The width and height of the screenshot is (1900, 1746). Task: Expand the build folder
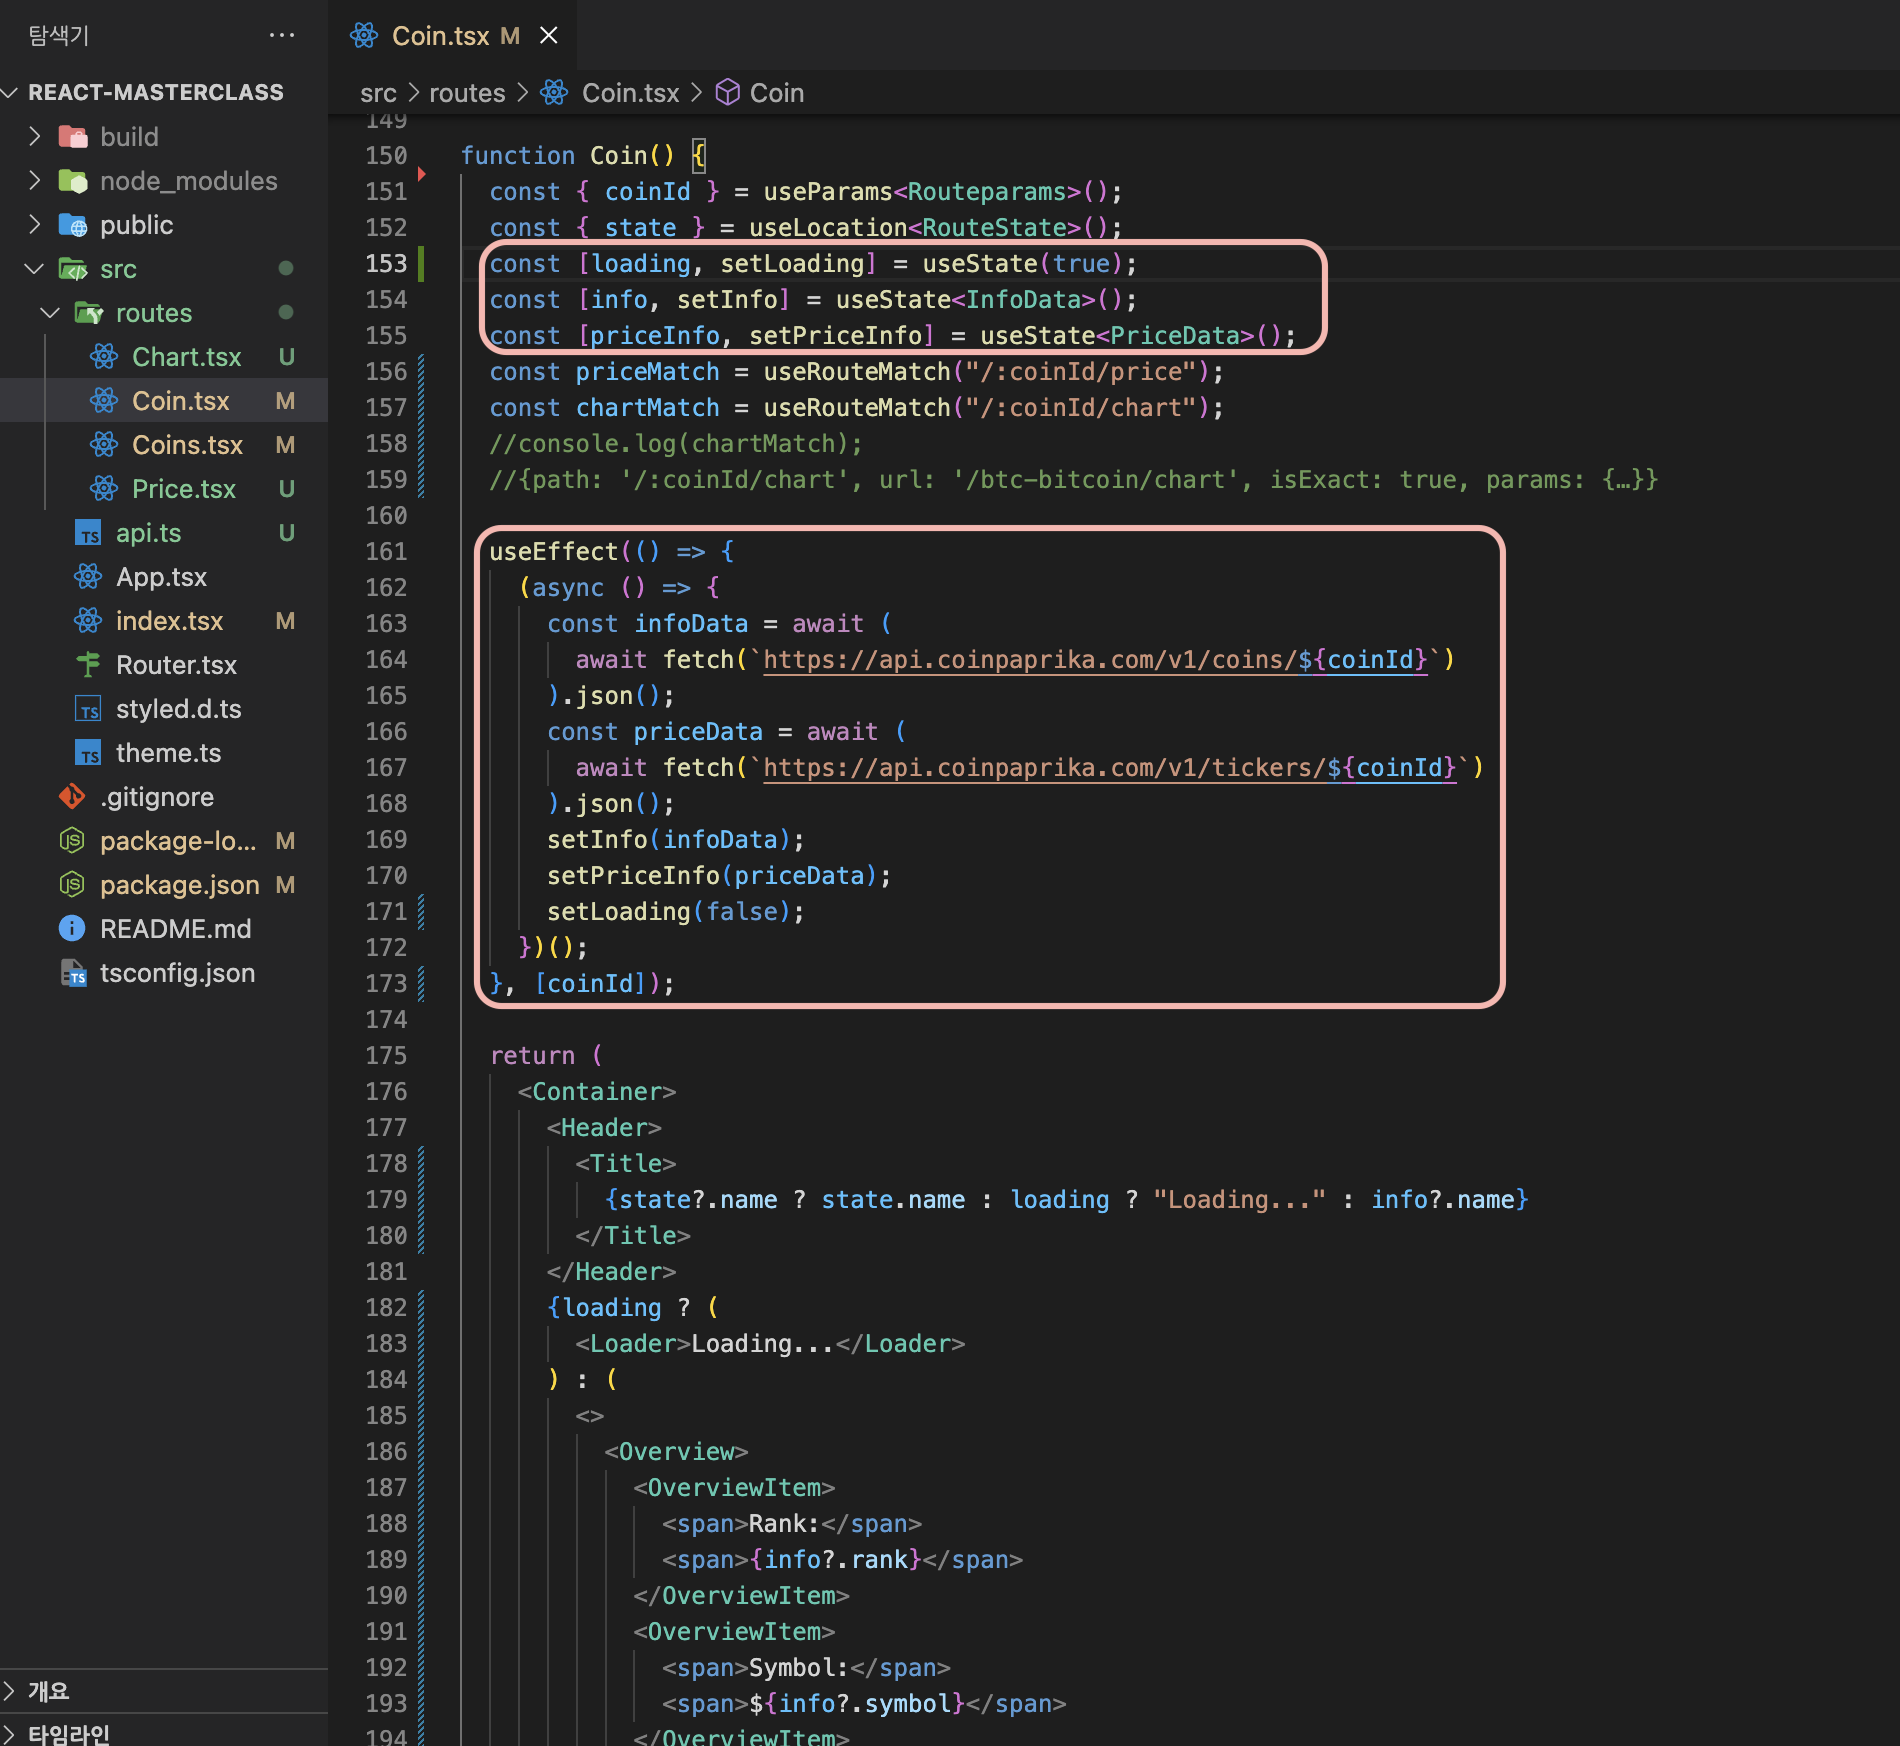point(35,137)
